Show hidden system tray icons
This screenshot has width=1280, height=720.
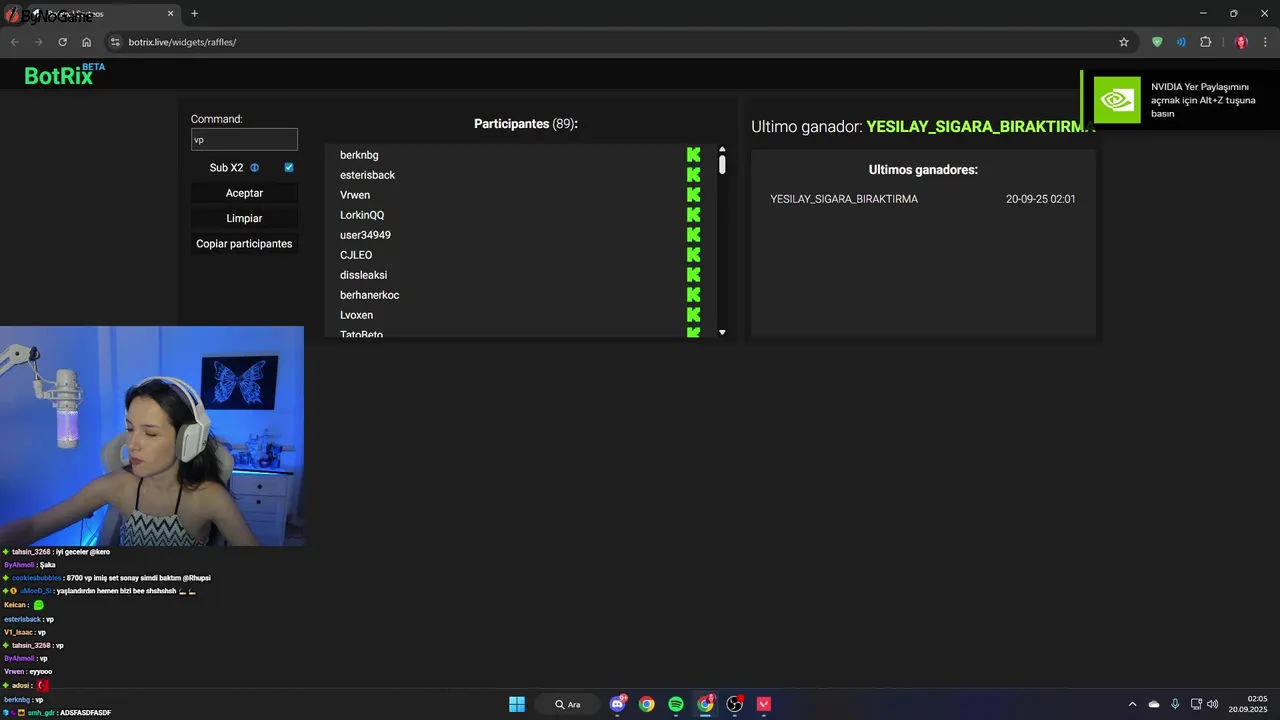tap(1132, 704)
